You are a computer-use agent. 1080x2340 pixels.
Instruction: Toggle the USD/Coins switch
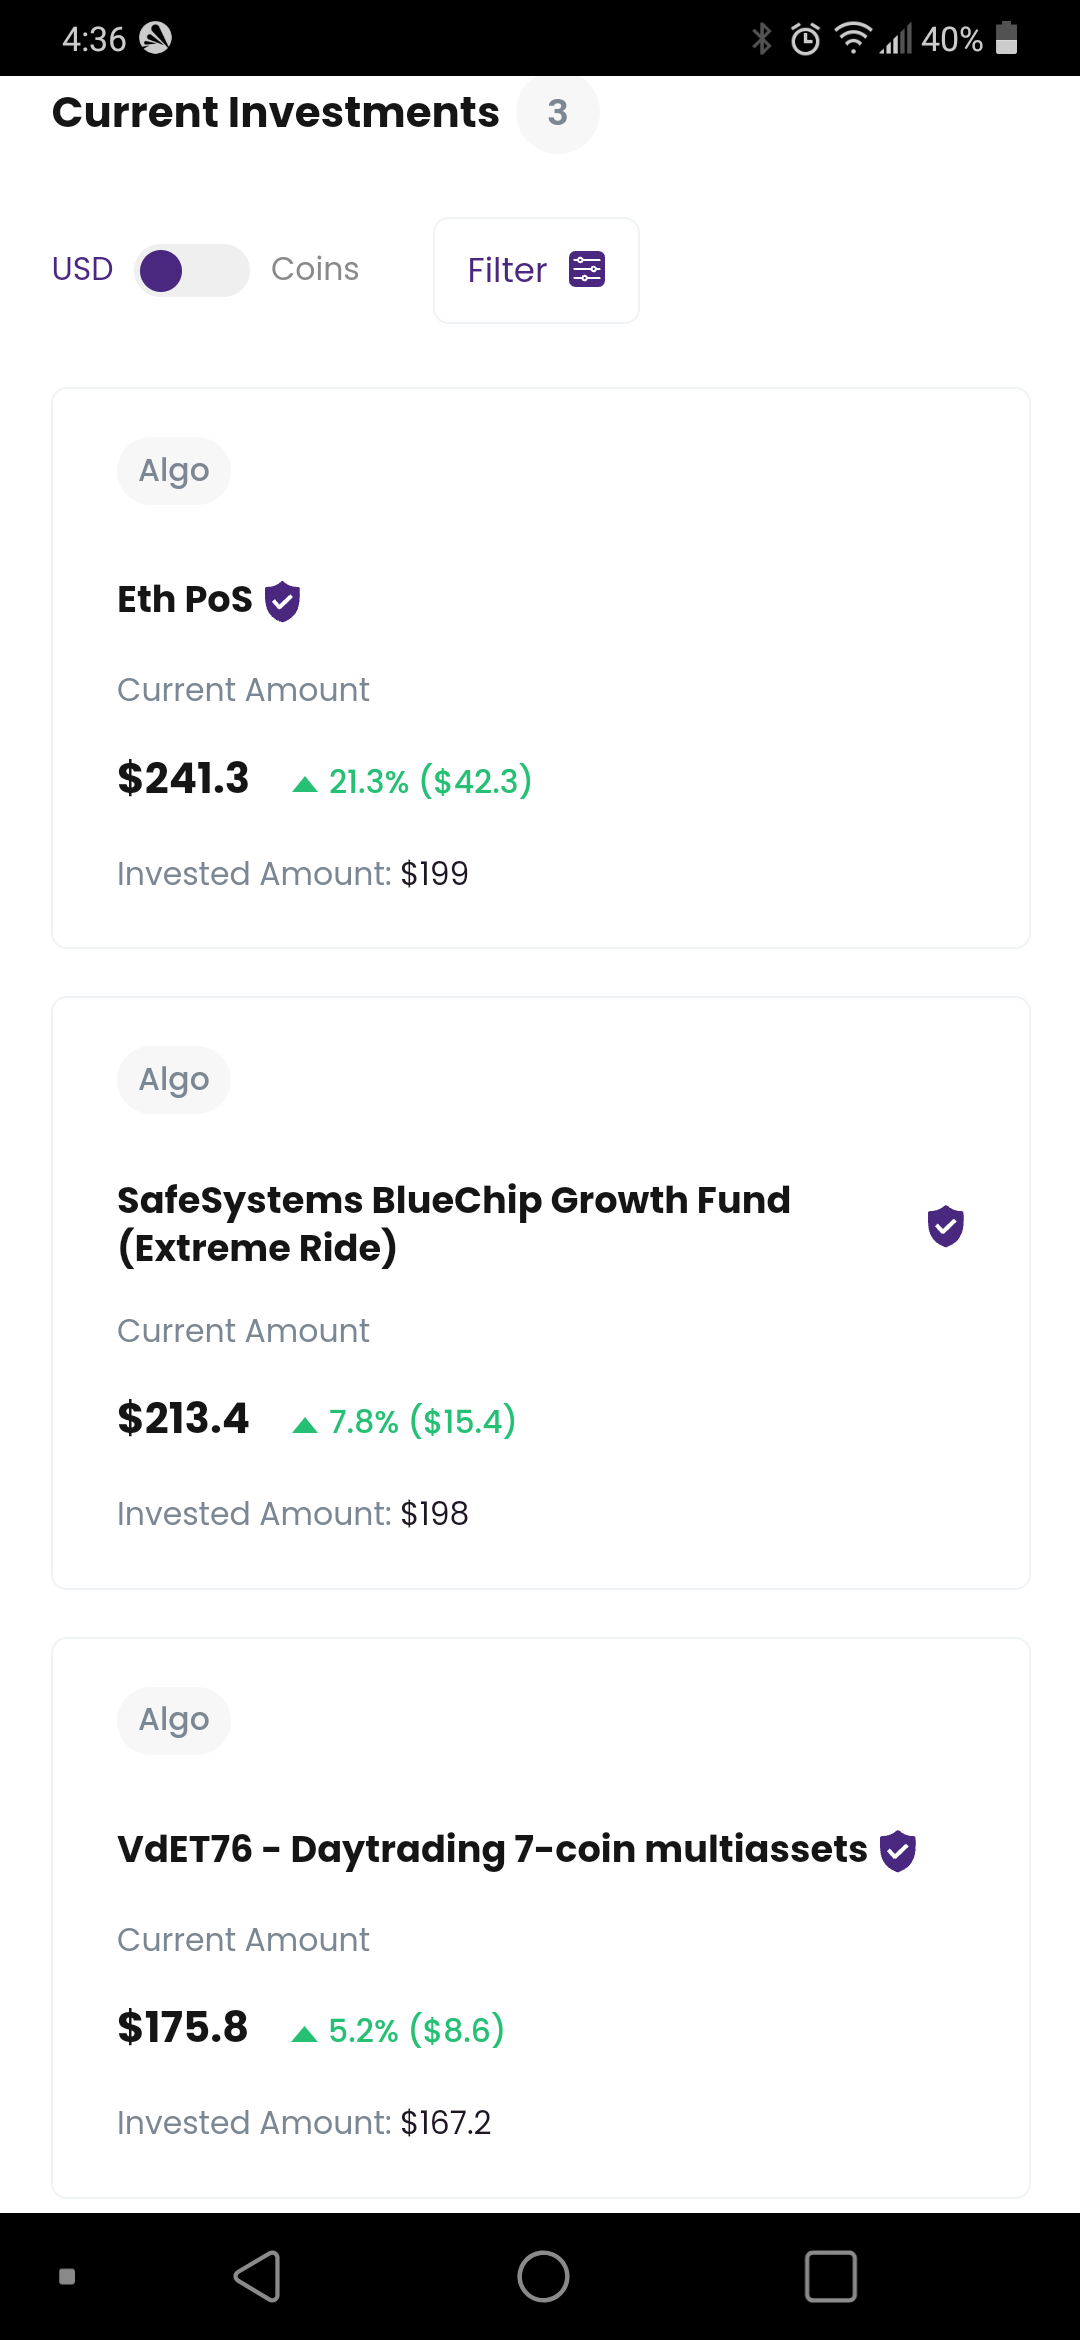click(191, 270)
